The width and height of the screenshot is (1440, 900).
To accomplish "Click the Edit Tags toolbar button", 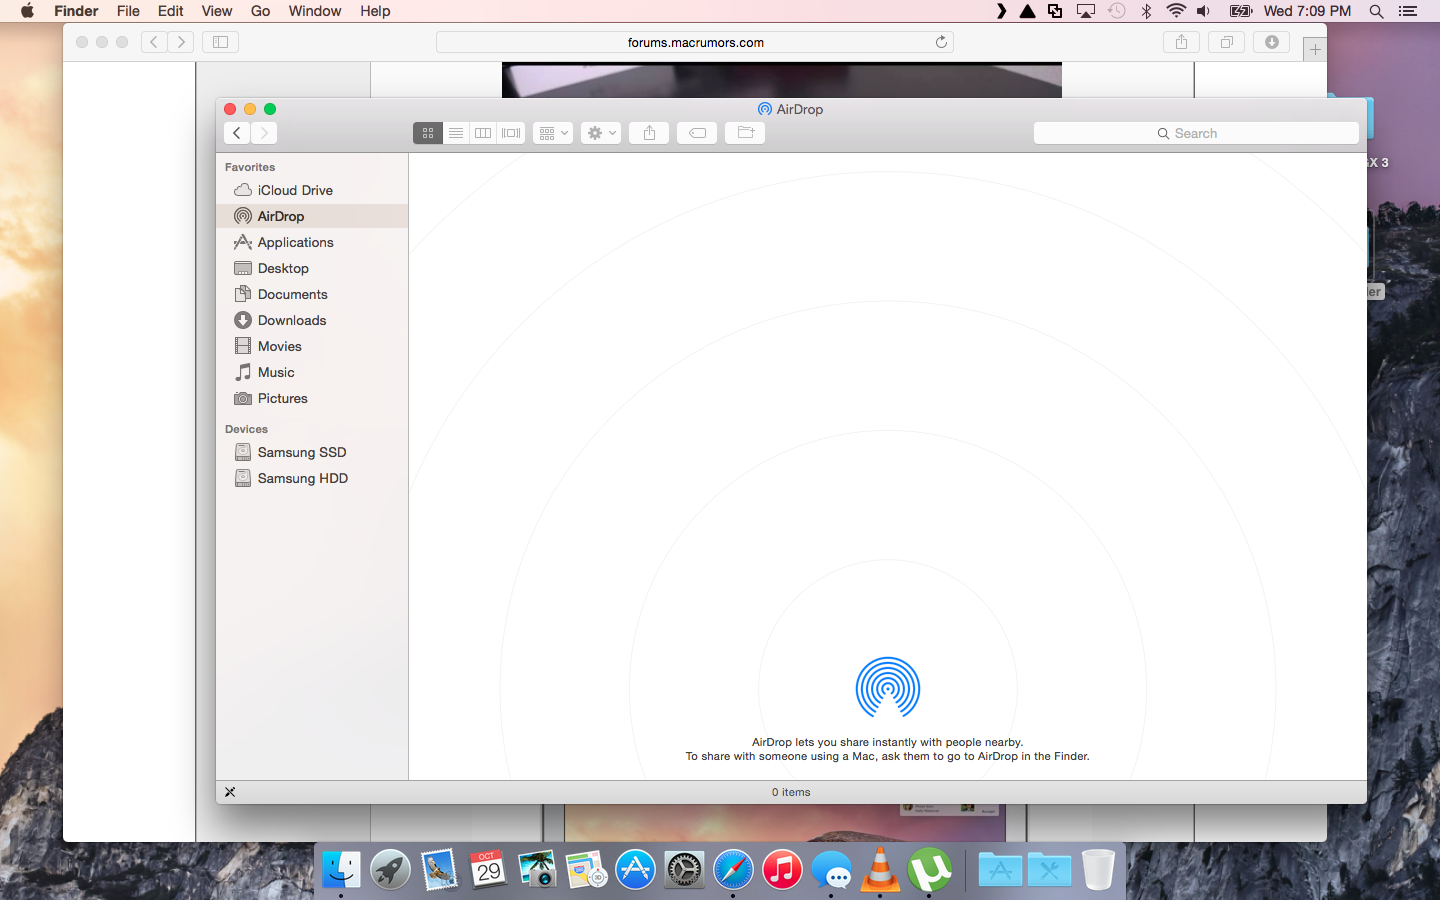I will [x=697, y=133].
